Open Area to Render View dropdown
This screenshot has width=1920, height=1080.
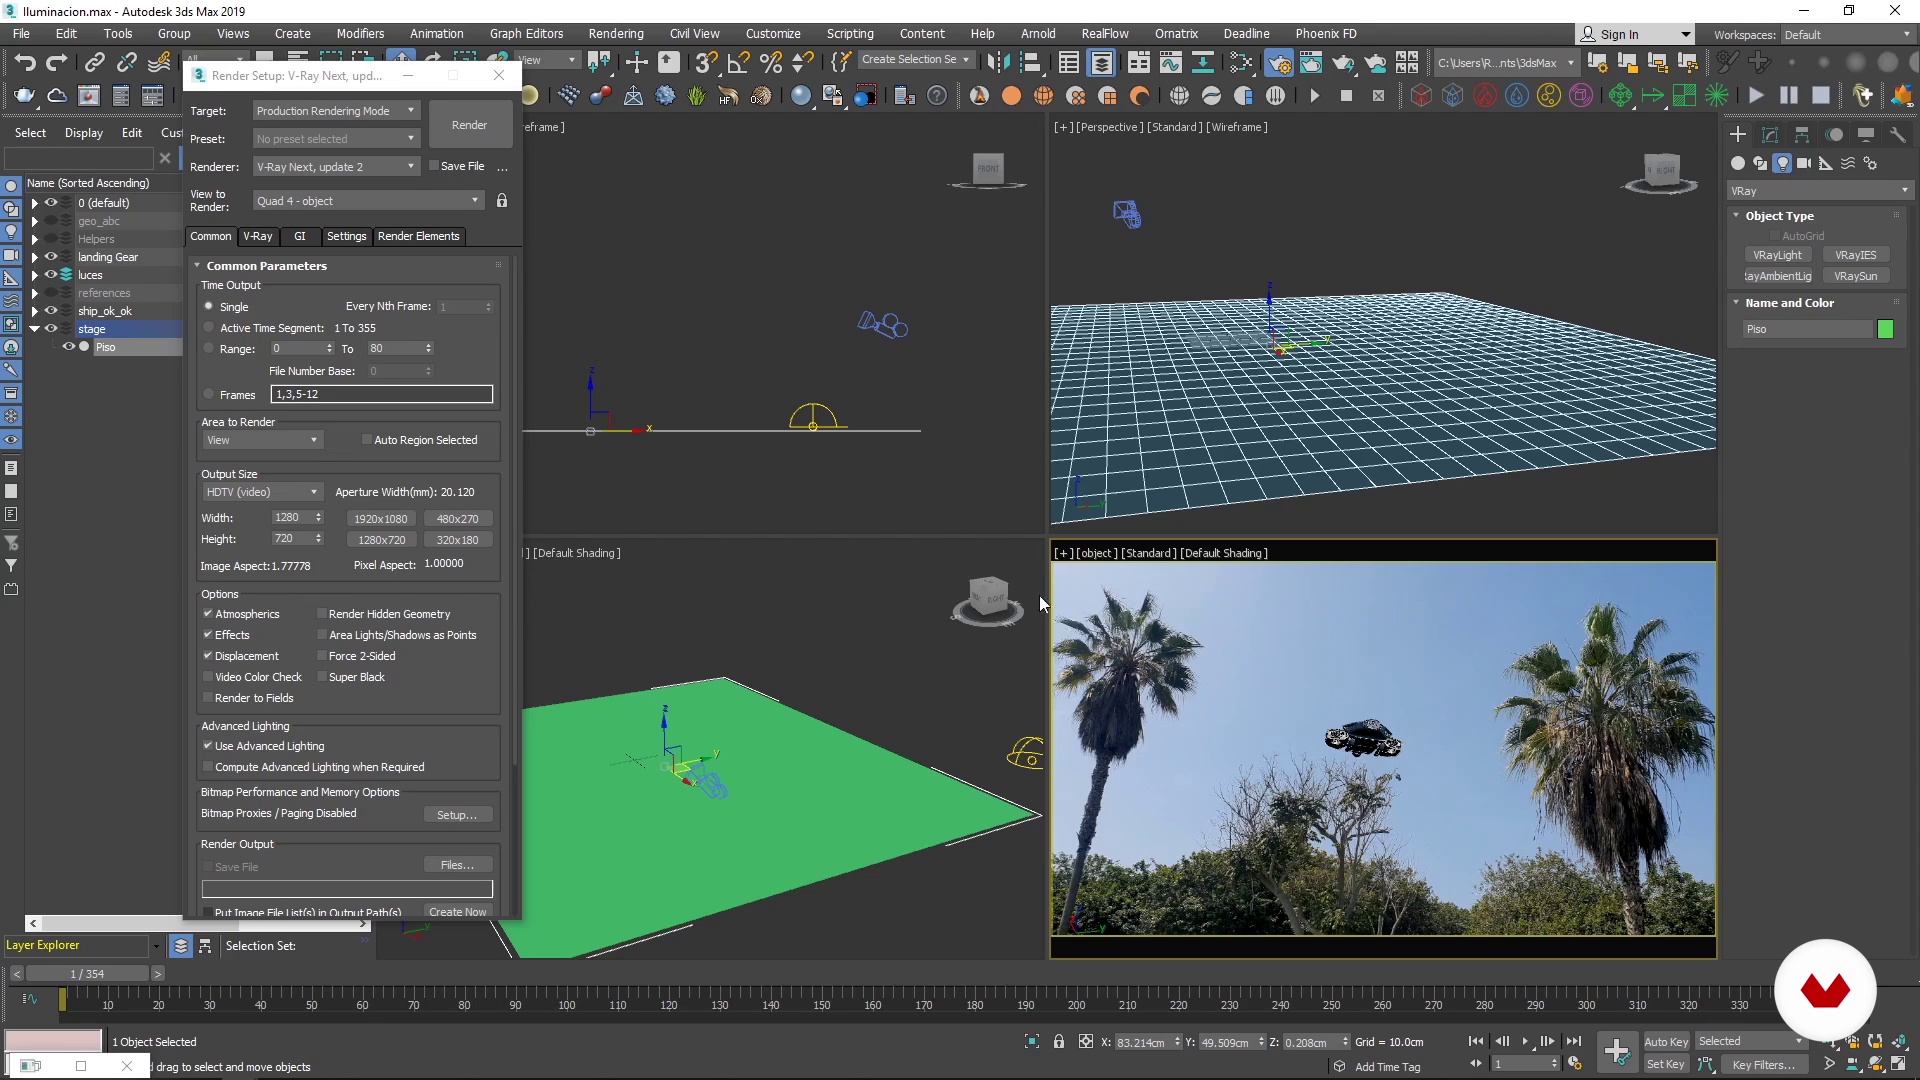tap(261, 440)
